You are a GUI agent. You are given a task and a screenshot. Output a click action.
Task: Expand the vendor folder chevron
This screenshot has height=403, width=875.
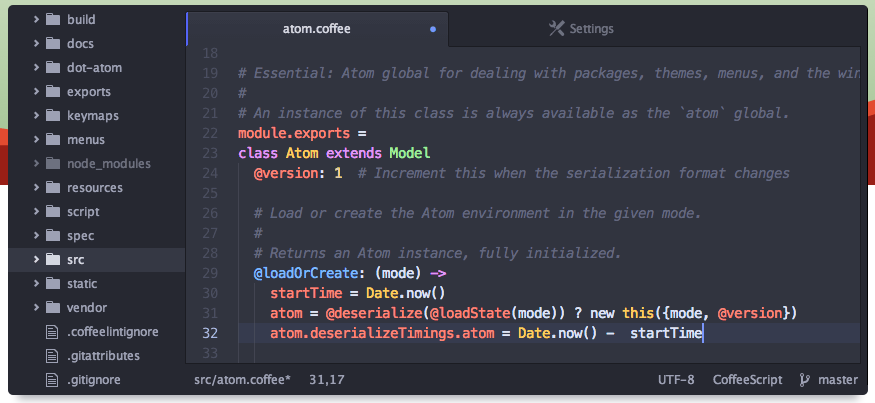click(x=36, y=308)
